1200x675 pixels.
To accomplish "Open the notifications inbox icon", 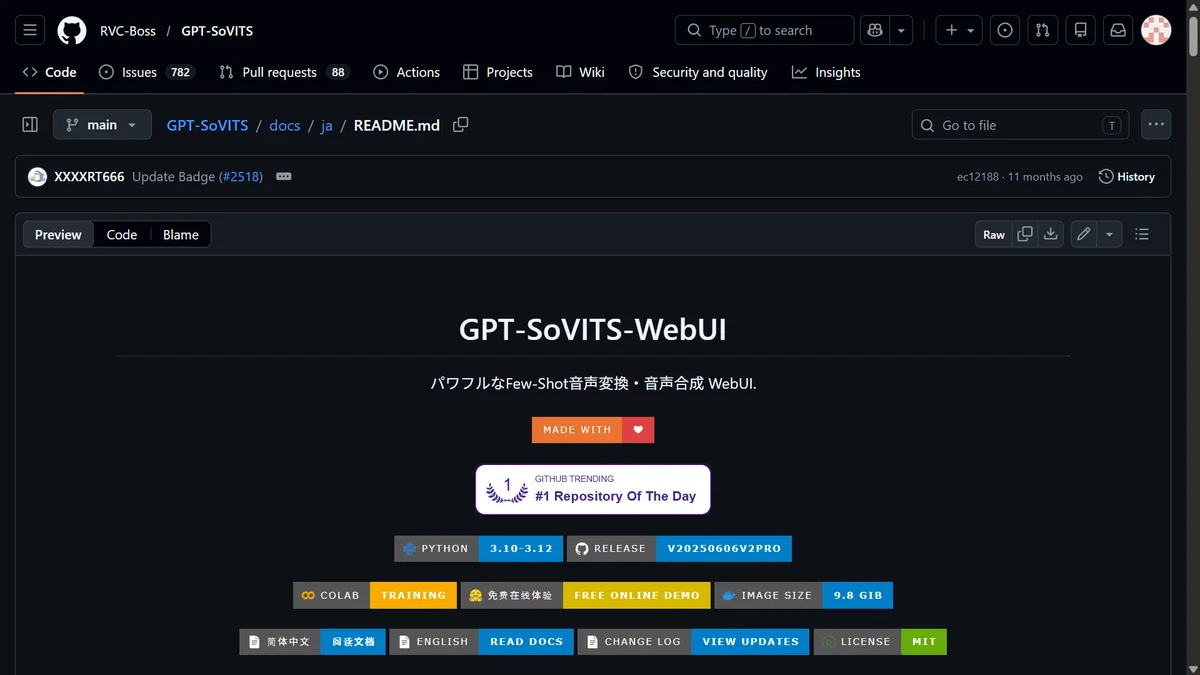I will [1118, 30].
